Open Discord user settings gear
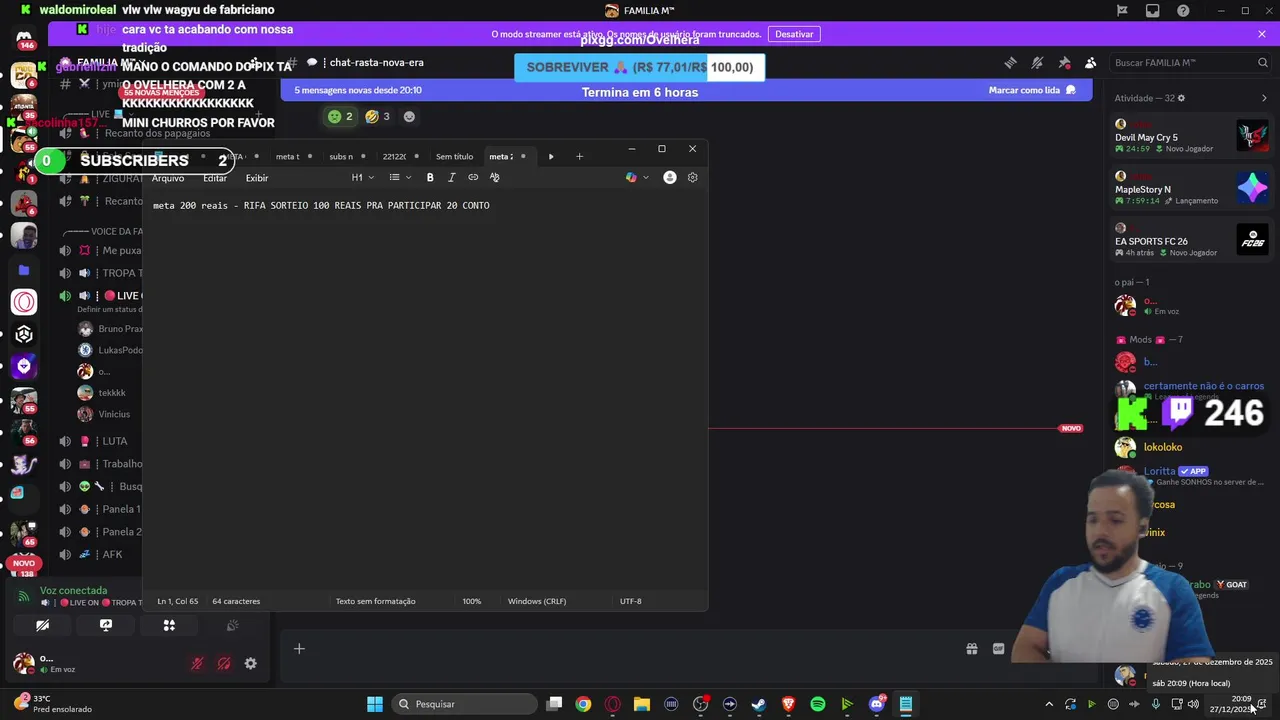 (251, 663)
